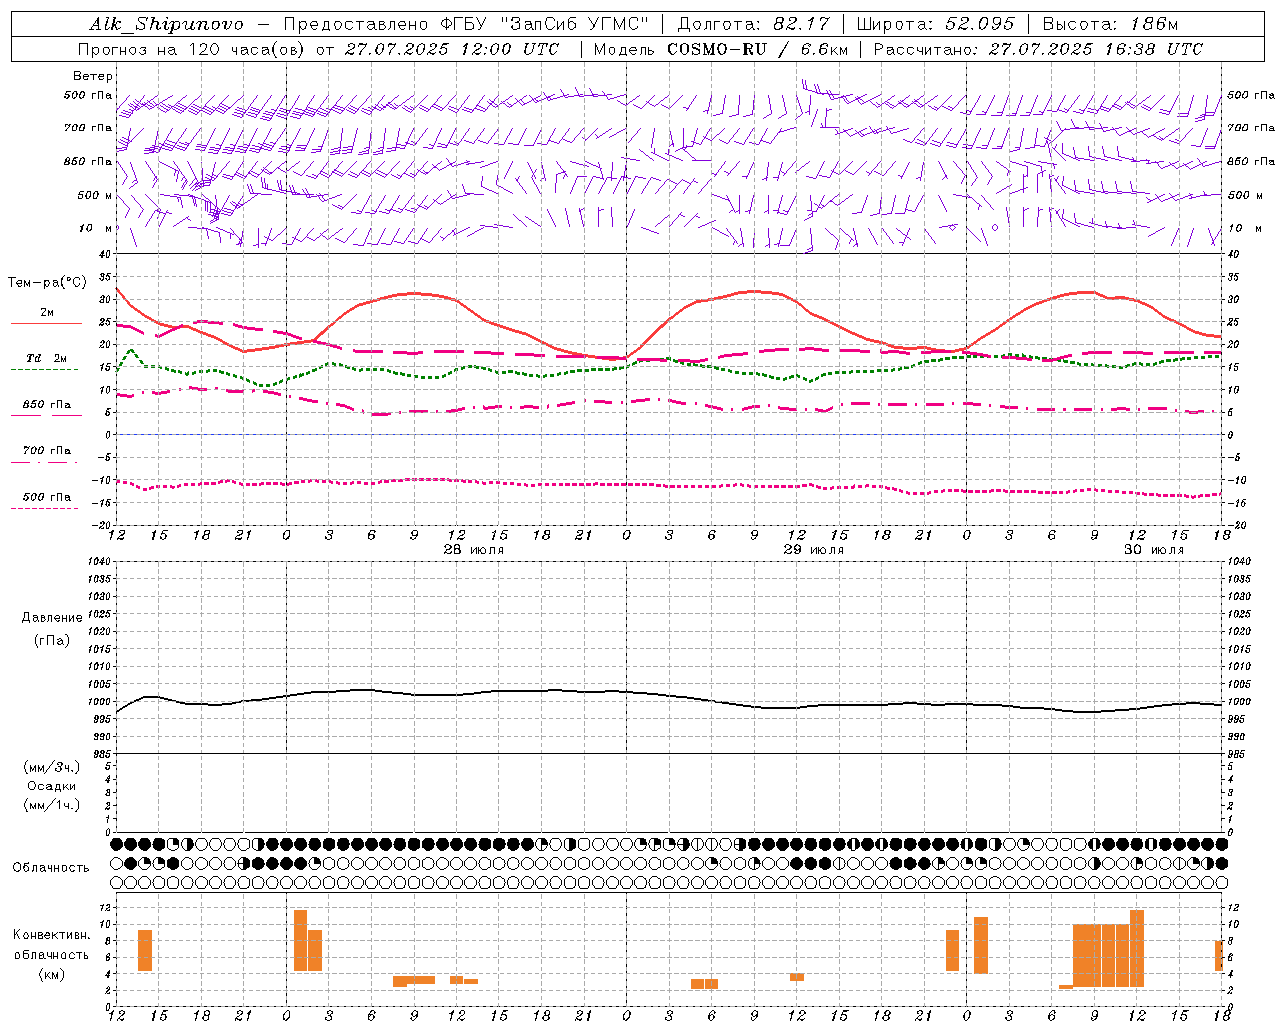Select left-side 700 гПа wind level label

click(x=88, y=128)
